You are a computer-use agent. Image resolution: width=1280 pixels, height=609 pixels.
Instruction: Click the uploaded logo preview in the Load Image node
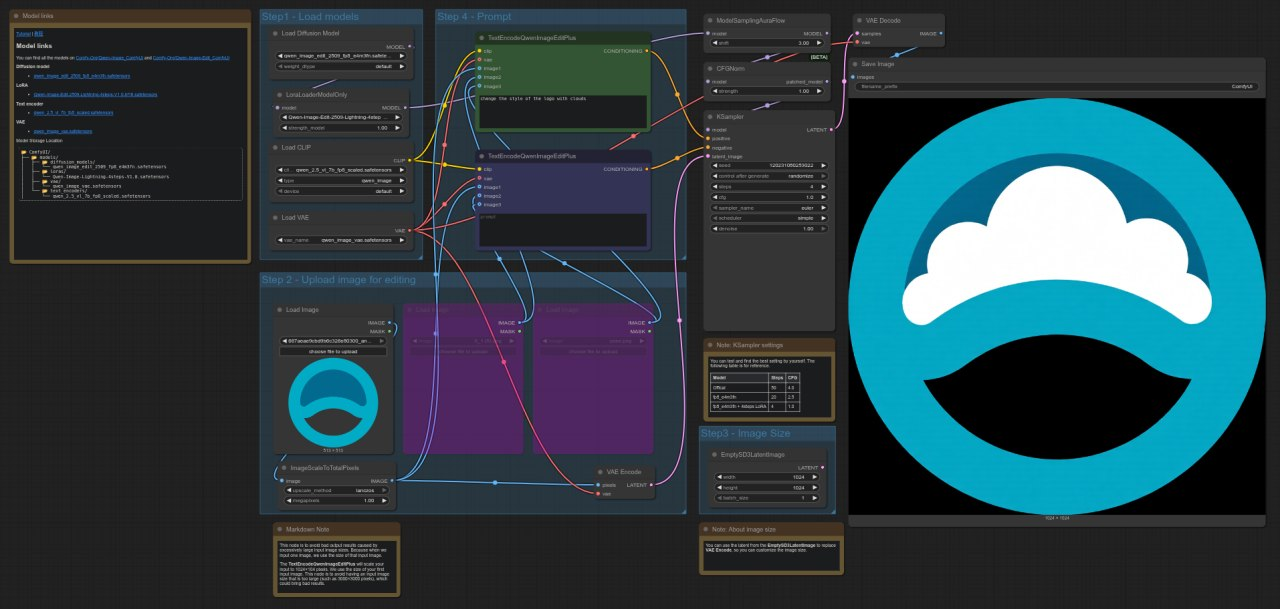click(x=333, y=400)
